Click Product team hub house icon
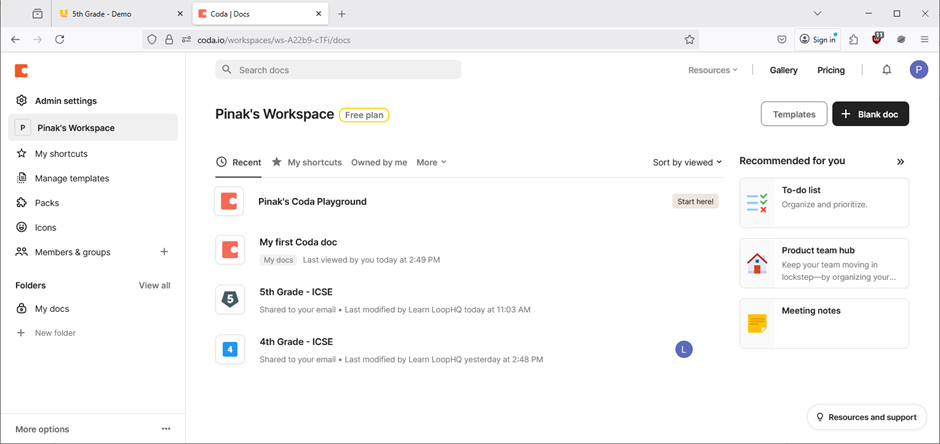Viewport: 940px width, 444px height. [x=757, y=263]
